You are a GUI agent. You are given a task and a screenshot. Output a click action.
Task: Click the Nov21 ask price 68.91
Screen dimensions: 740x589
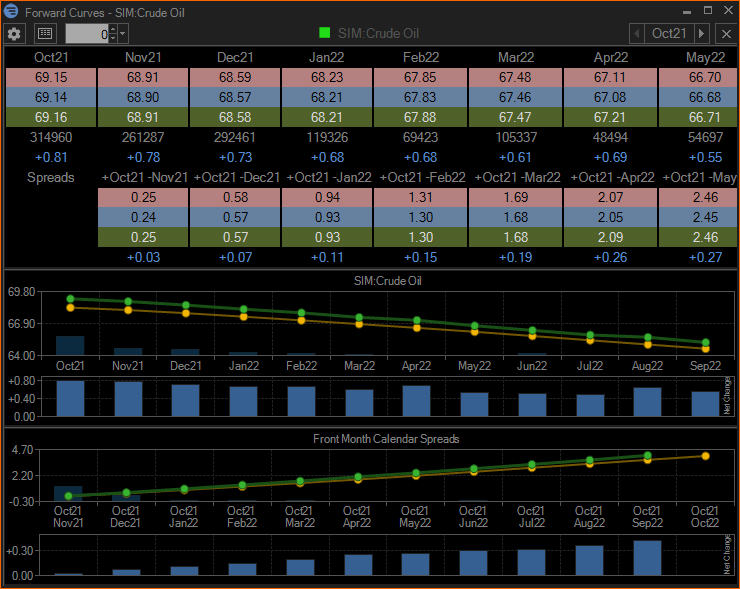tap(143, 76)
